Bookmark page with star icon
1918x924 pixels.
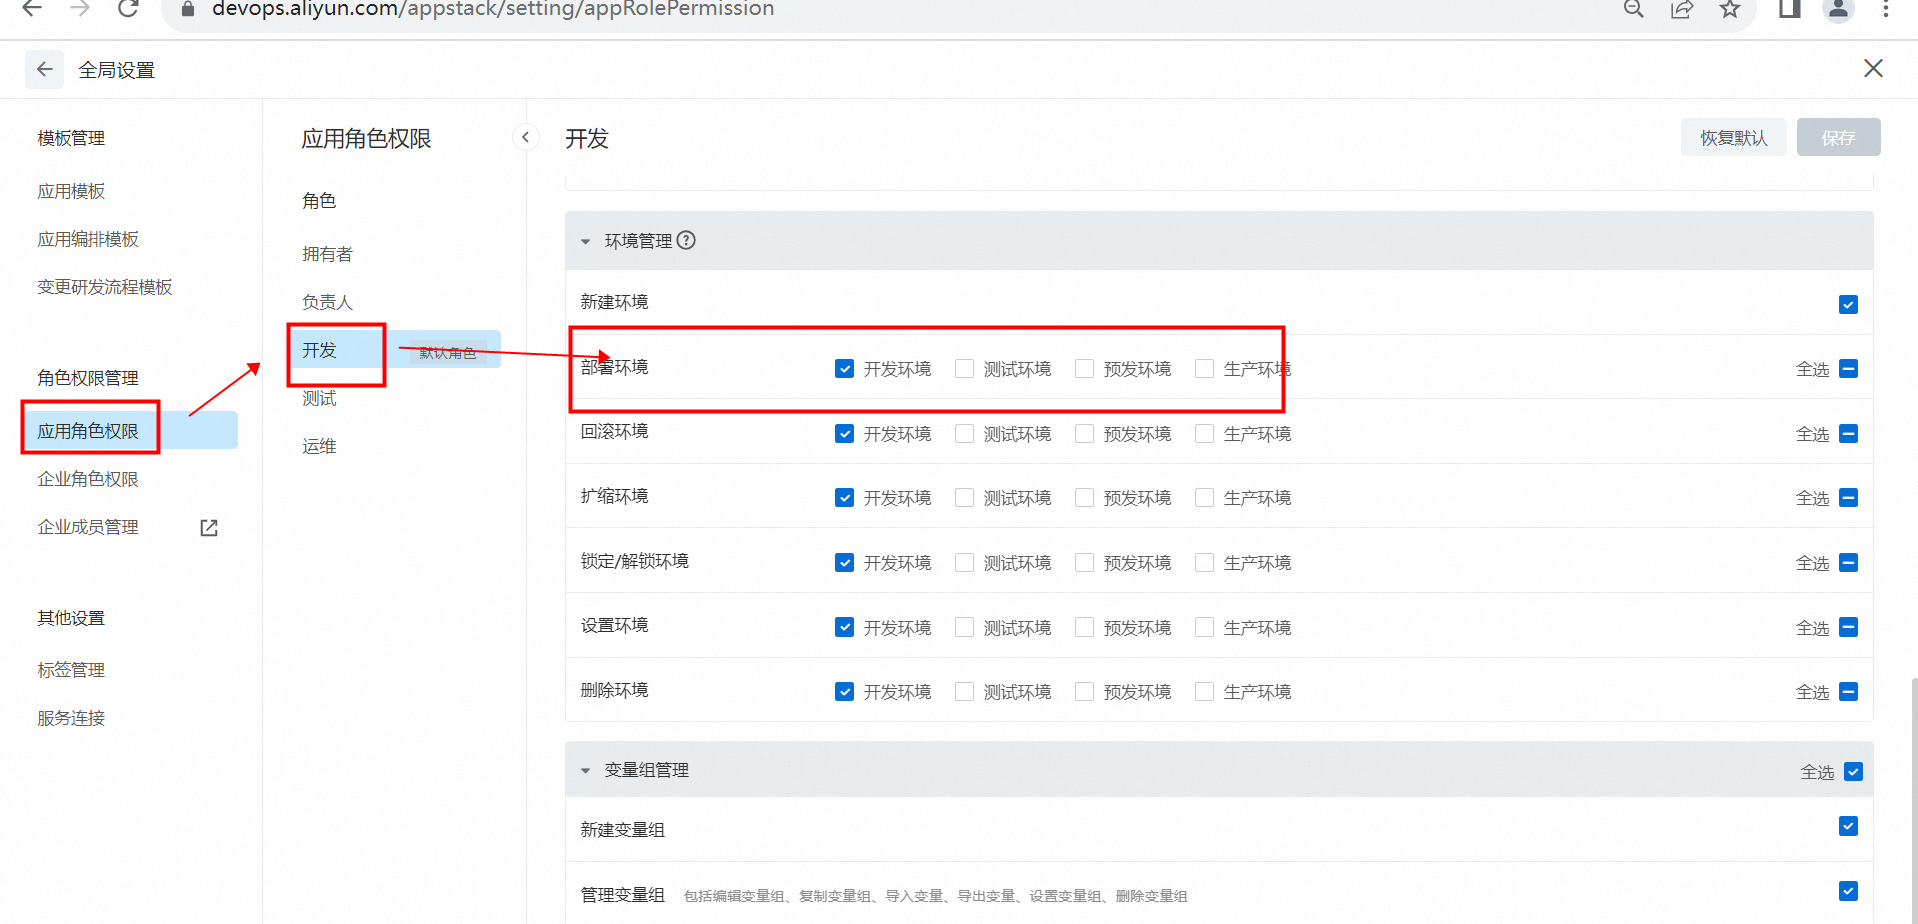tap(1730, 9)
